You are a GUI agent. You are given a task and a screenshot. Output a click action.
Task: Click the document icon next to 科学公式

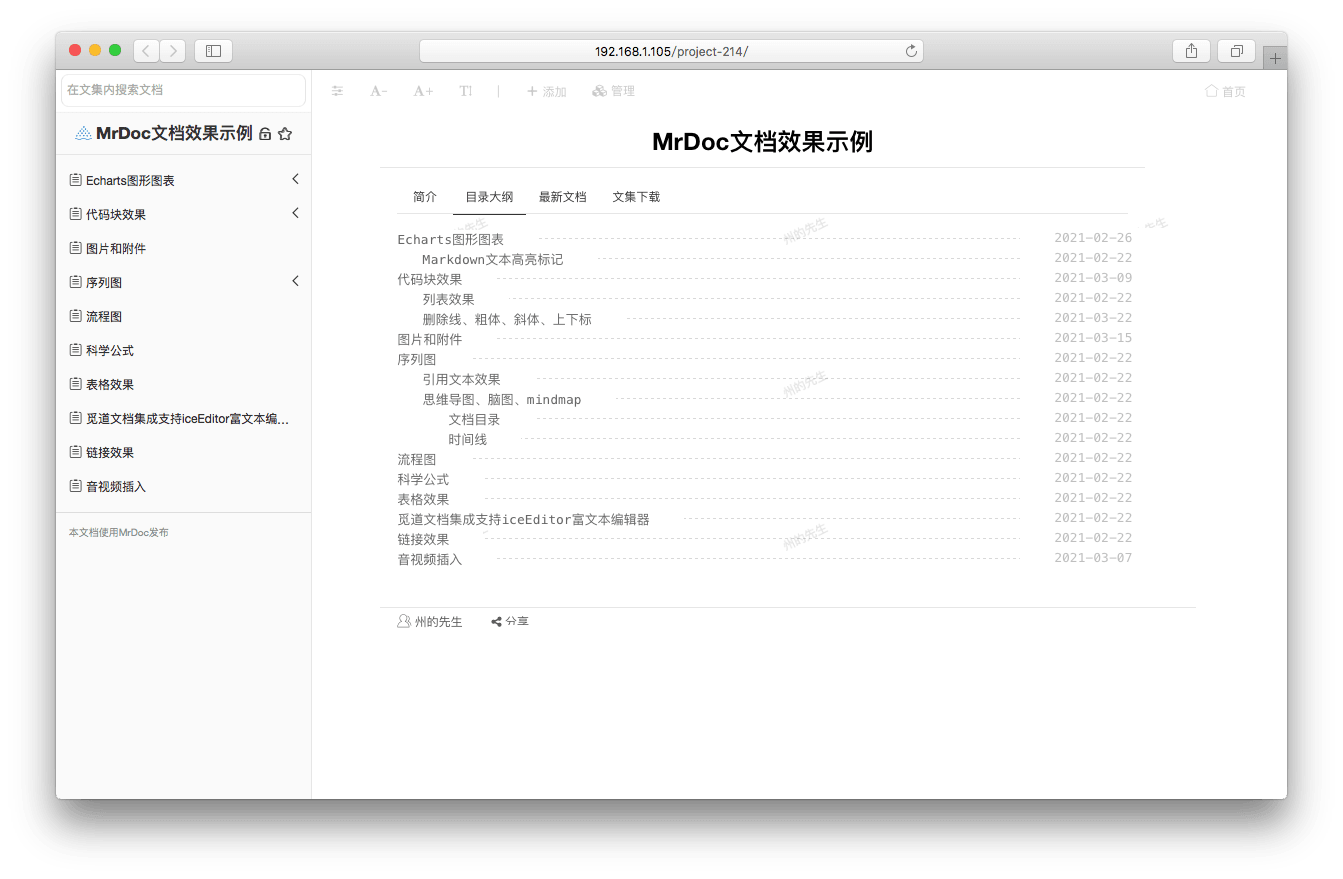click(75, 350)
